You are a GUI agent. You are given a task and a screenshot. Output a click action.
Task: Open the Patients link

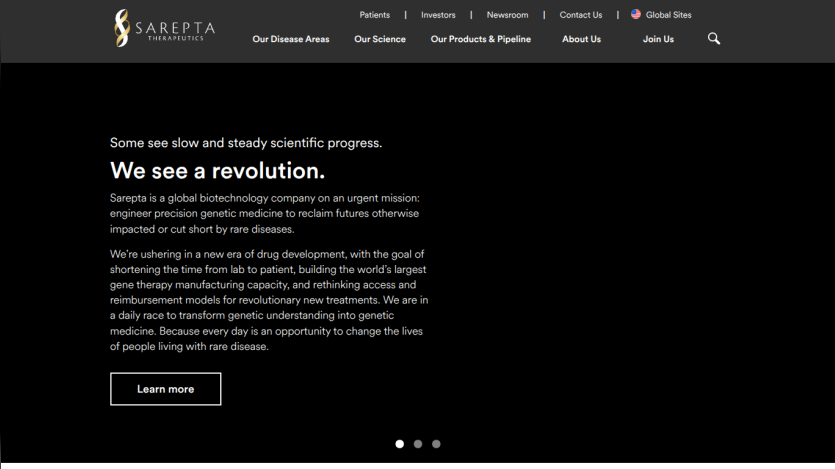(374, 15)
